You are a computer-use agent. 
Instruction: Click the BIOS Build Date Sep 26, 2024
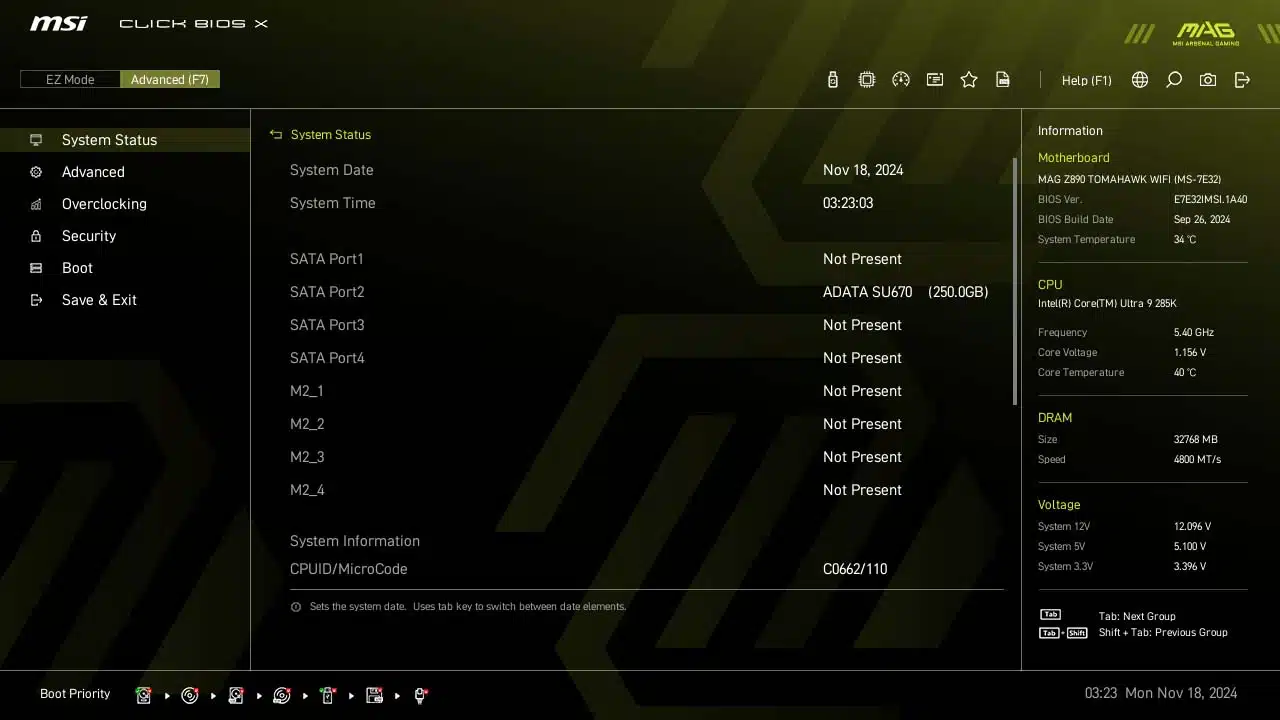tap(1202, 220)
